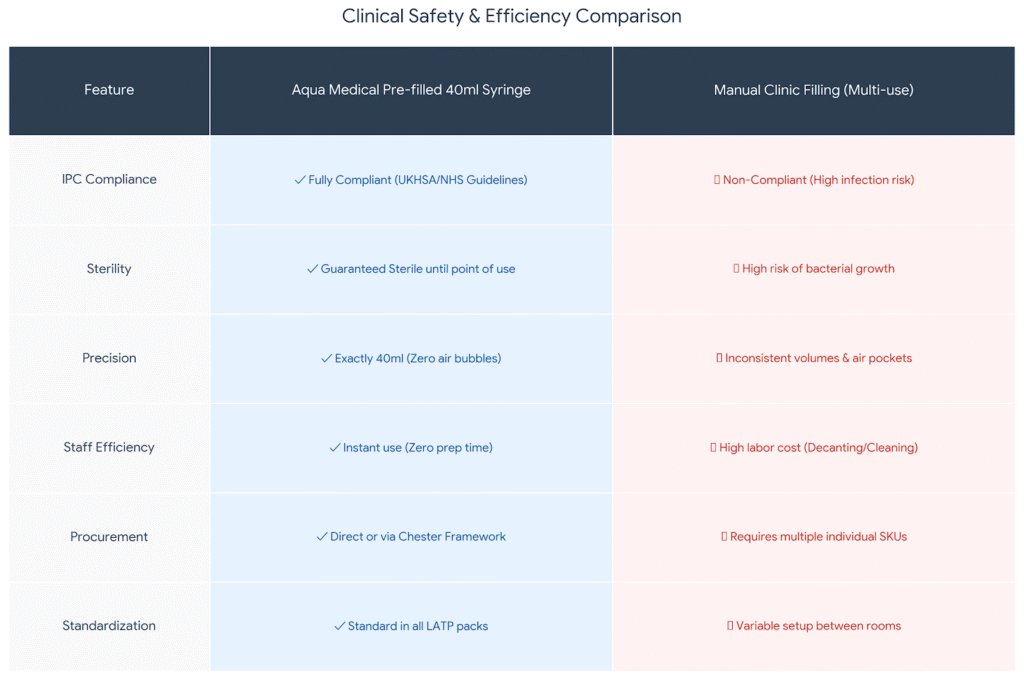Click the checkmark before Exactly 40ml
The width and height of the screenshot is (1024, 680).
pos(326,358)
